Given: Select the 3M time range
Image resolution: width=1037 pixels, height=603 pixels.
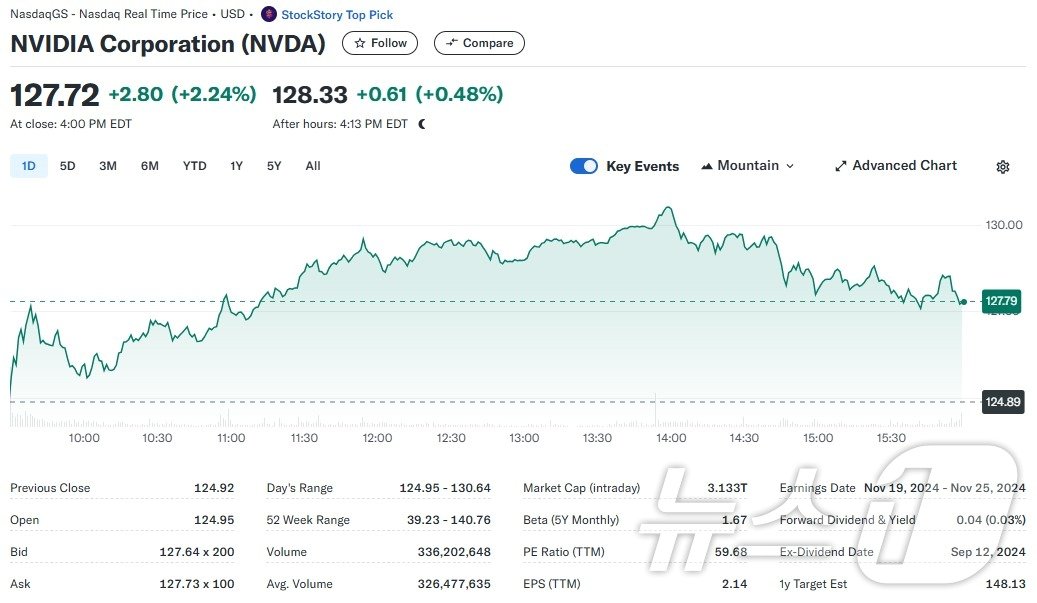Looking at the screenshot, I should point(108,166).
